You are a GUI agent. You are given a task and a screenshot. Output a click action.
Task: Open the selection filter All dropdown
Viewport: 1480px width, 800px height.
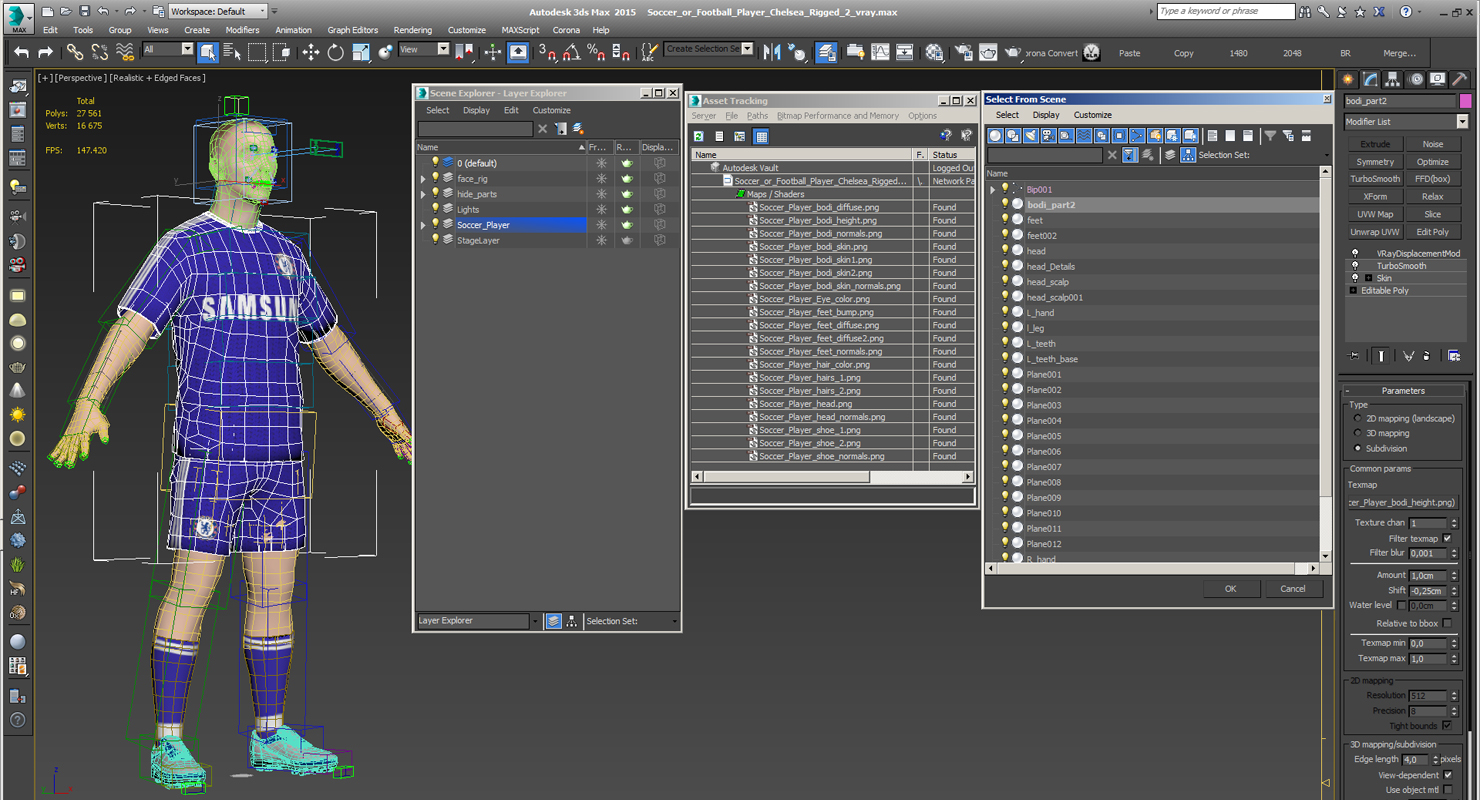tap(168, 49)
